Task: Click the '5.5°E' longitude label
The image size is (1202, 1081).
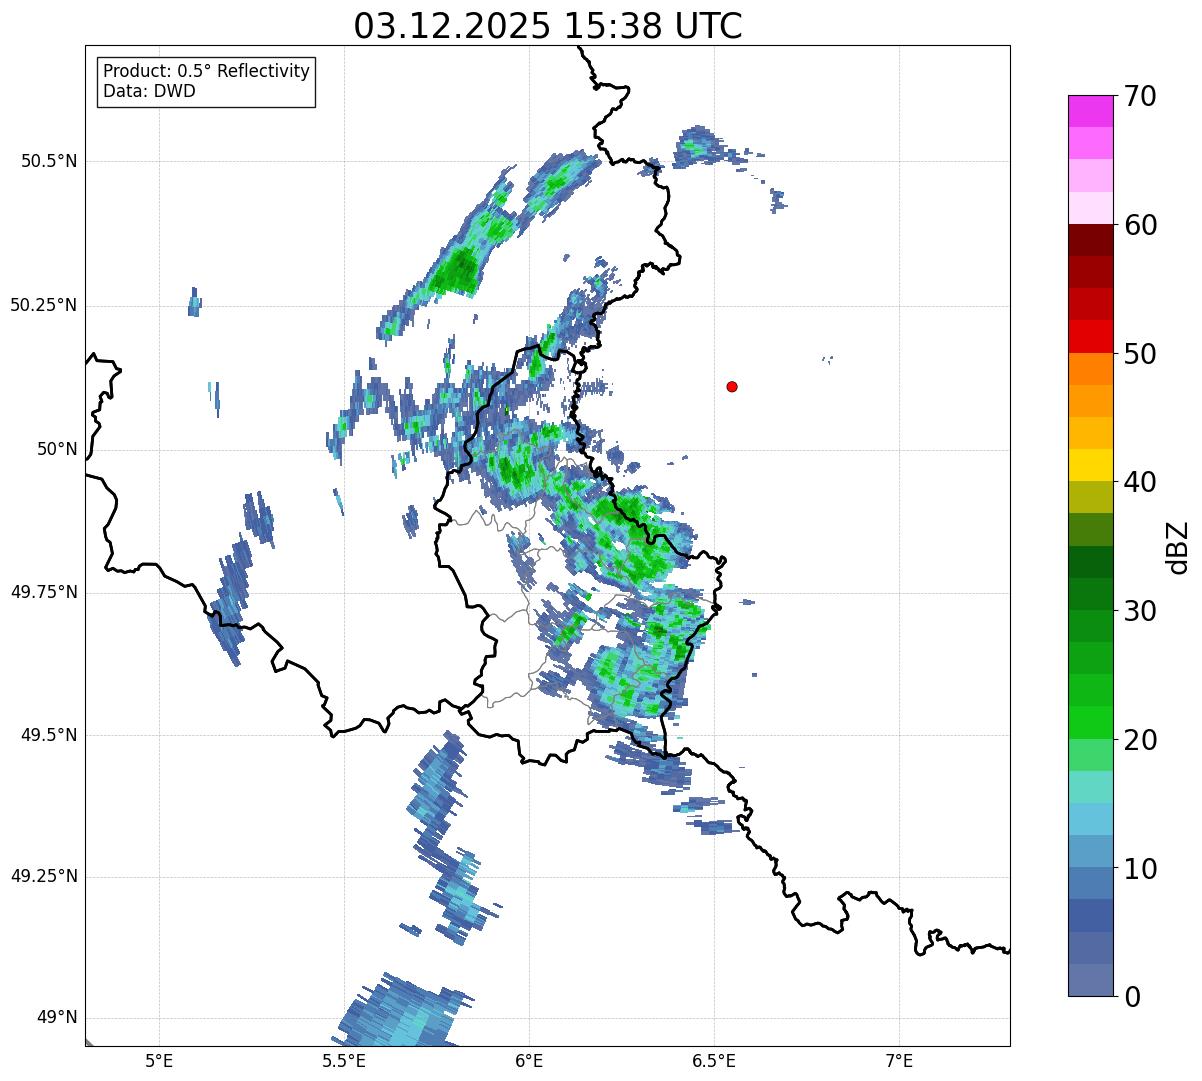Action: click(x=344, y=1061)
